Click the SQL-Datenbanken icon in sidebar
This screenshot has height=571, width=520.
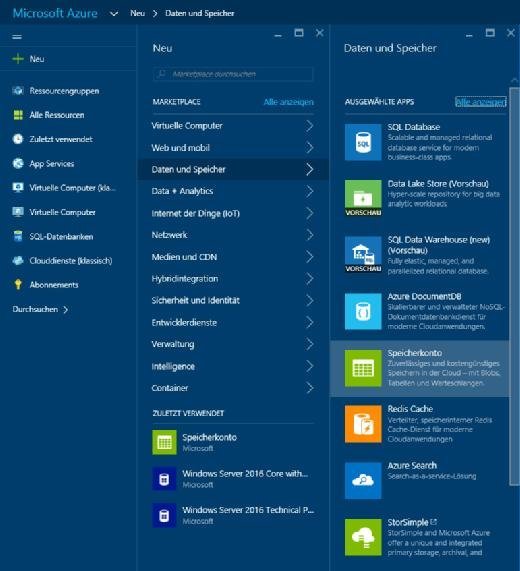(x=18, y=236)
